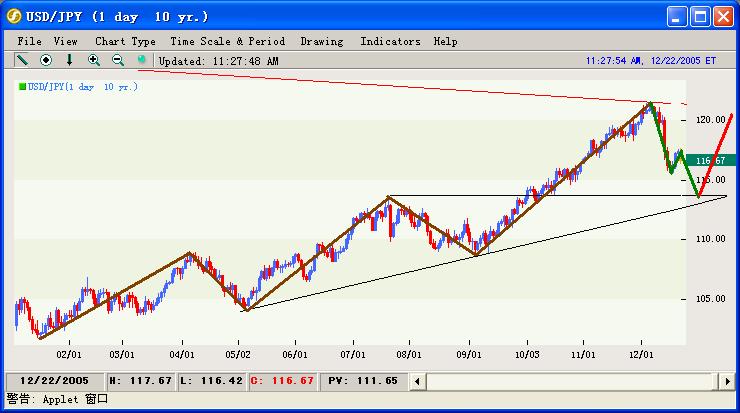Click the circular target crosshair icon

[46, 60]
